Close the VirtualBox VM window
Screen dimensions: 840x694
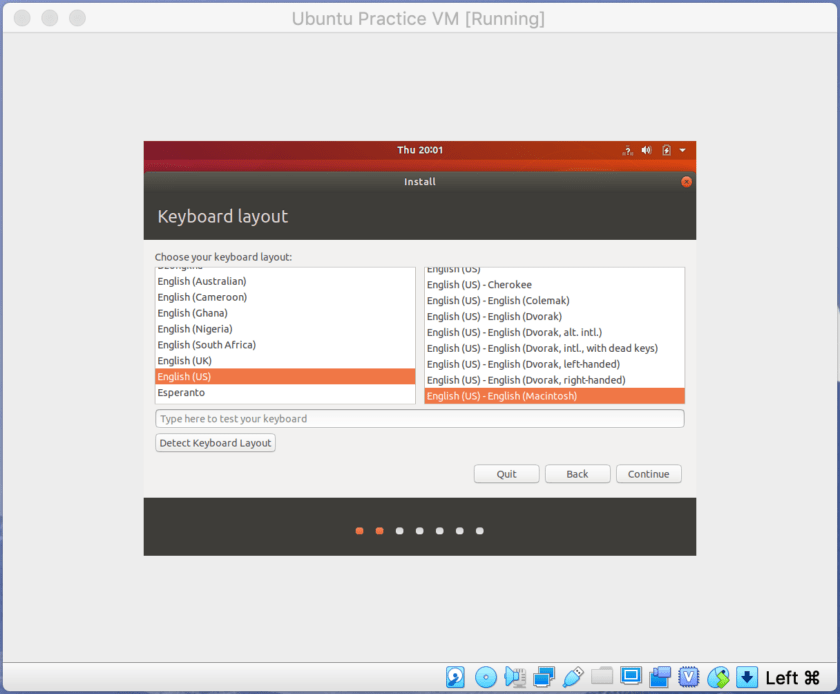[x=22, y=18]
